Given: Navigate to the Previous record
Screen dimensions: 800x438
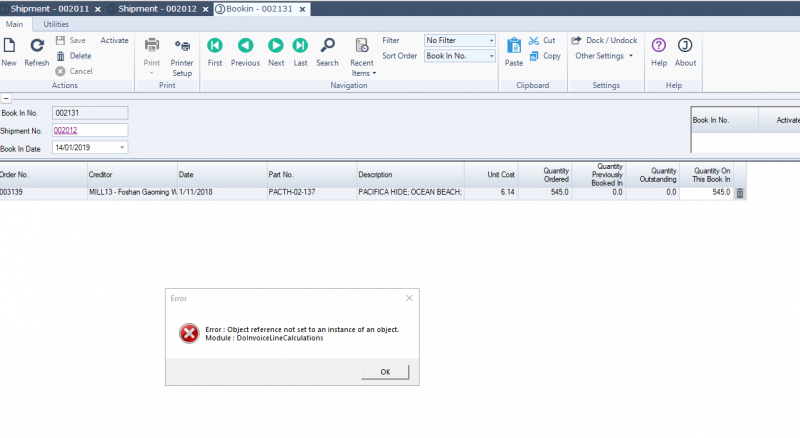Looking at the screenshot, I should (245, 46).
